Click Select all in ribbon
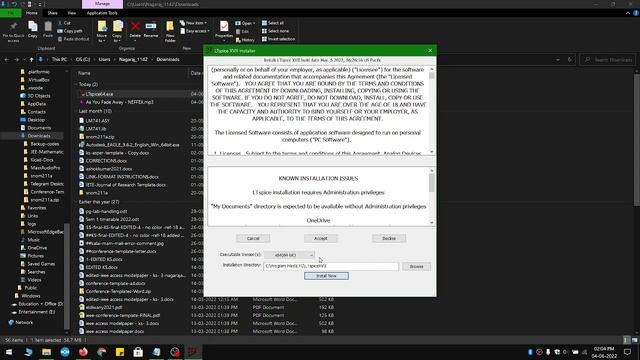 [273, 23]
